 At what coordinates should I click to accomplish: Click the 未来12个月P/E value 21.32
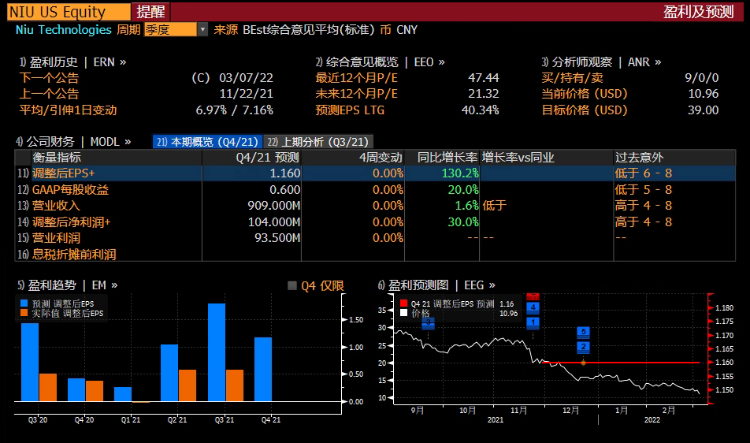point(483,94)
